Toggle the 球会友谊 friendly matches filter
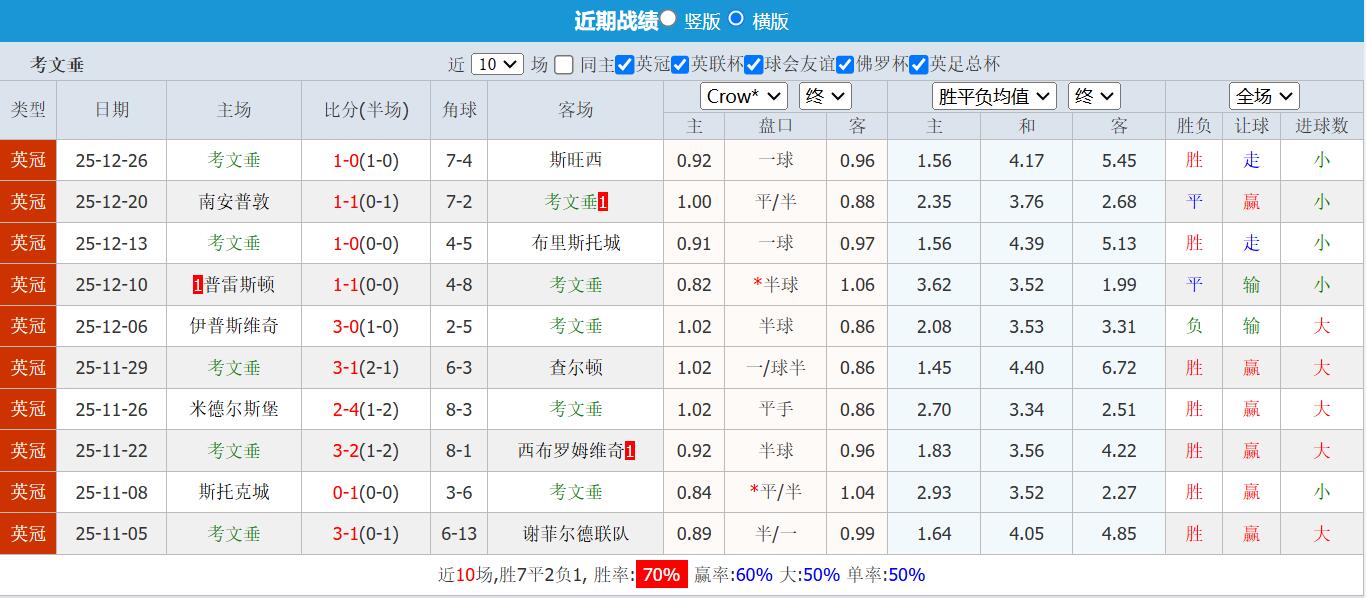Viewport: 1366px width, 598px height. pos(756,63)
